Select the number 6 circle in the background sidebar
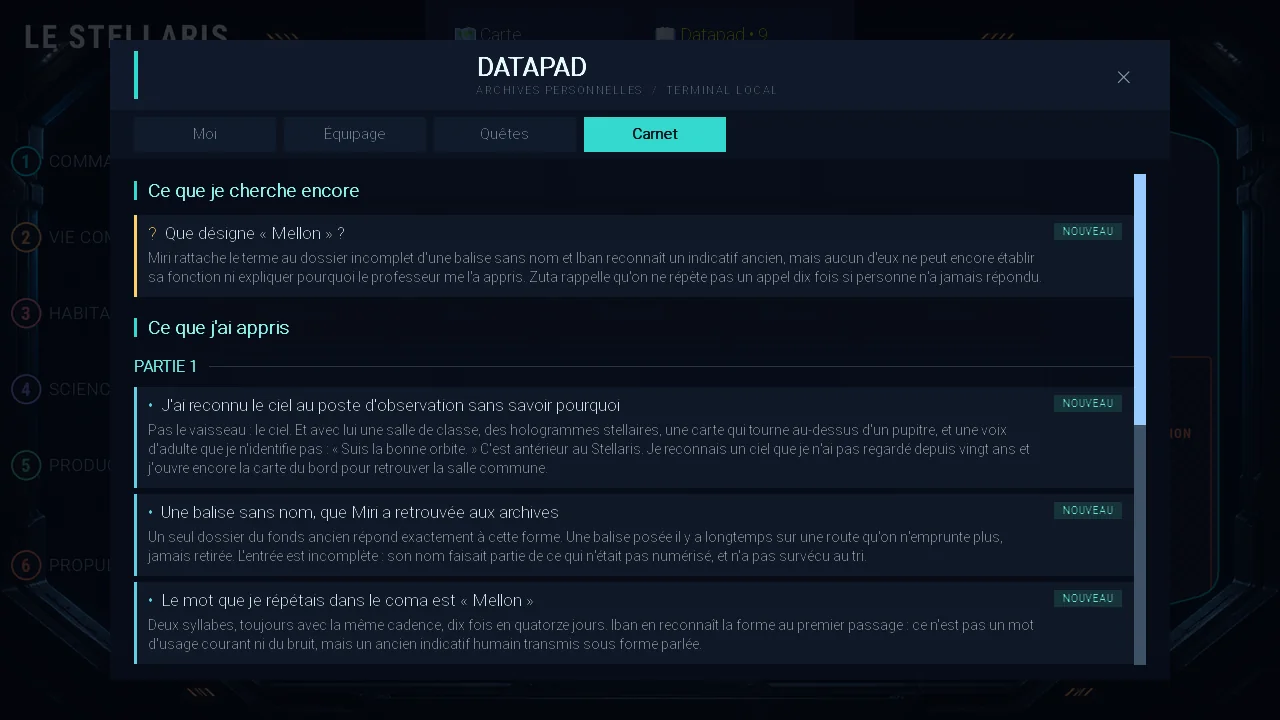The image size is (1280, 720). pyautogui.click(x=26, y=565)
